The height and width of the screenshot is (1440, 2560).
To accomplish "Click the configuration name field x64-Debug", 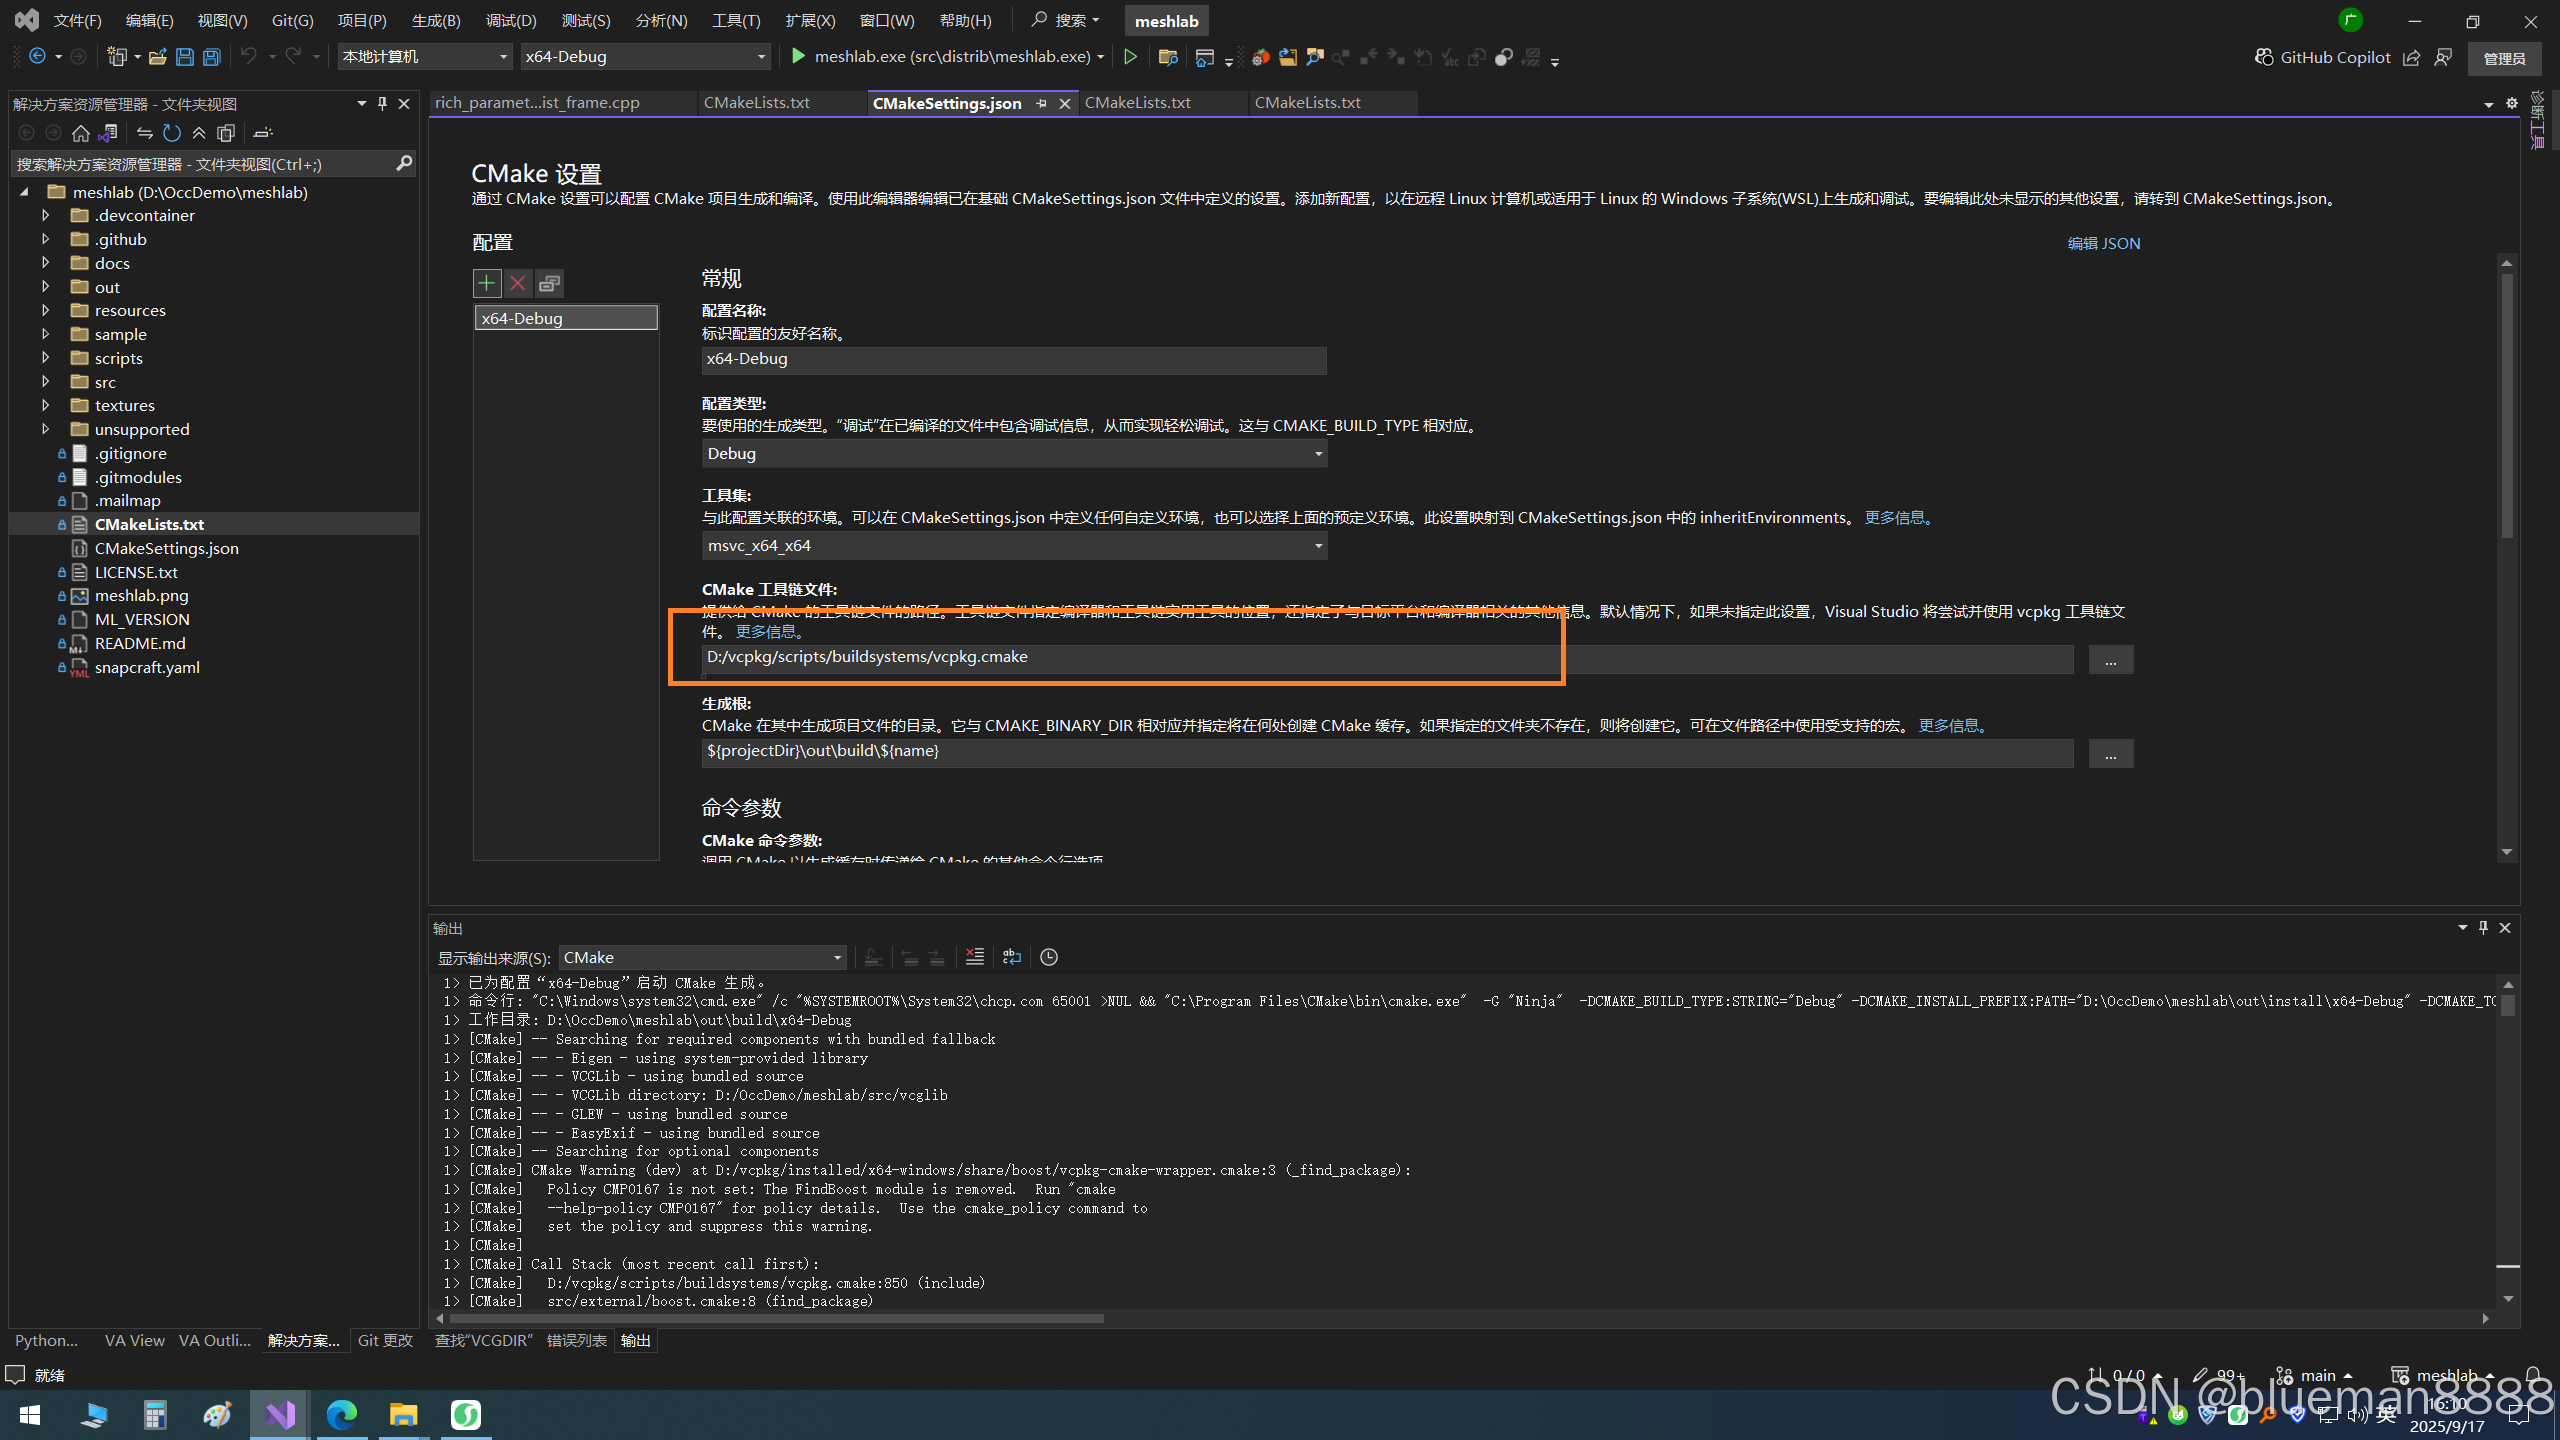I will (x=1014, y=359).
